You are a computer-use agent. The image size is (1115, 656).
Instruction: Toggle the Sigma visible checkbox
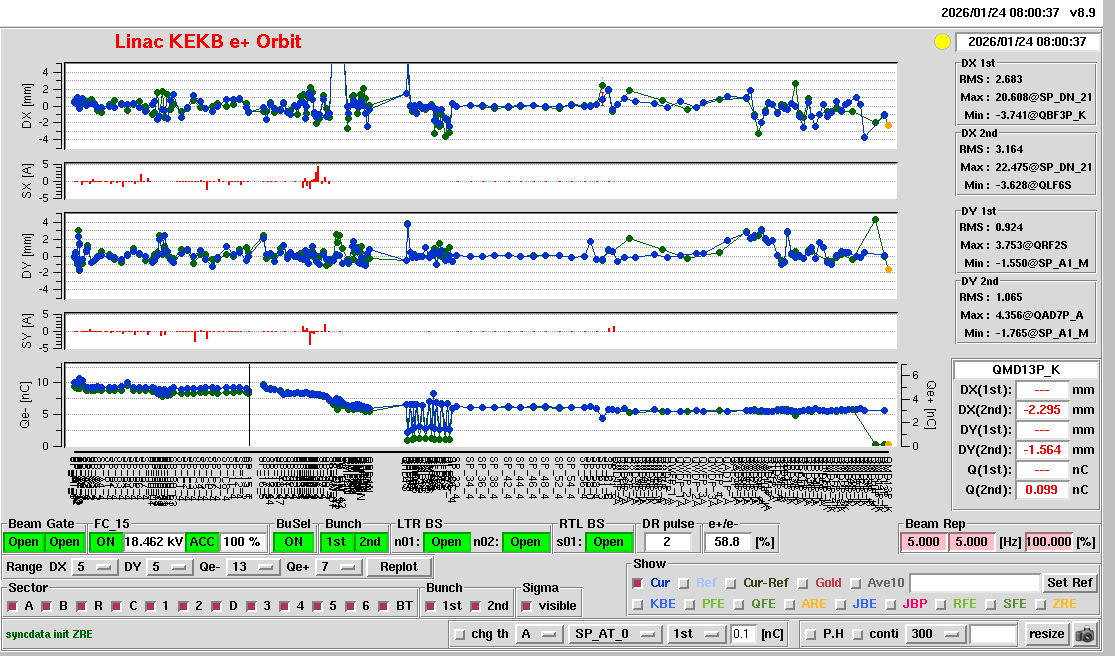click(527, 606)
